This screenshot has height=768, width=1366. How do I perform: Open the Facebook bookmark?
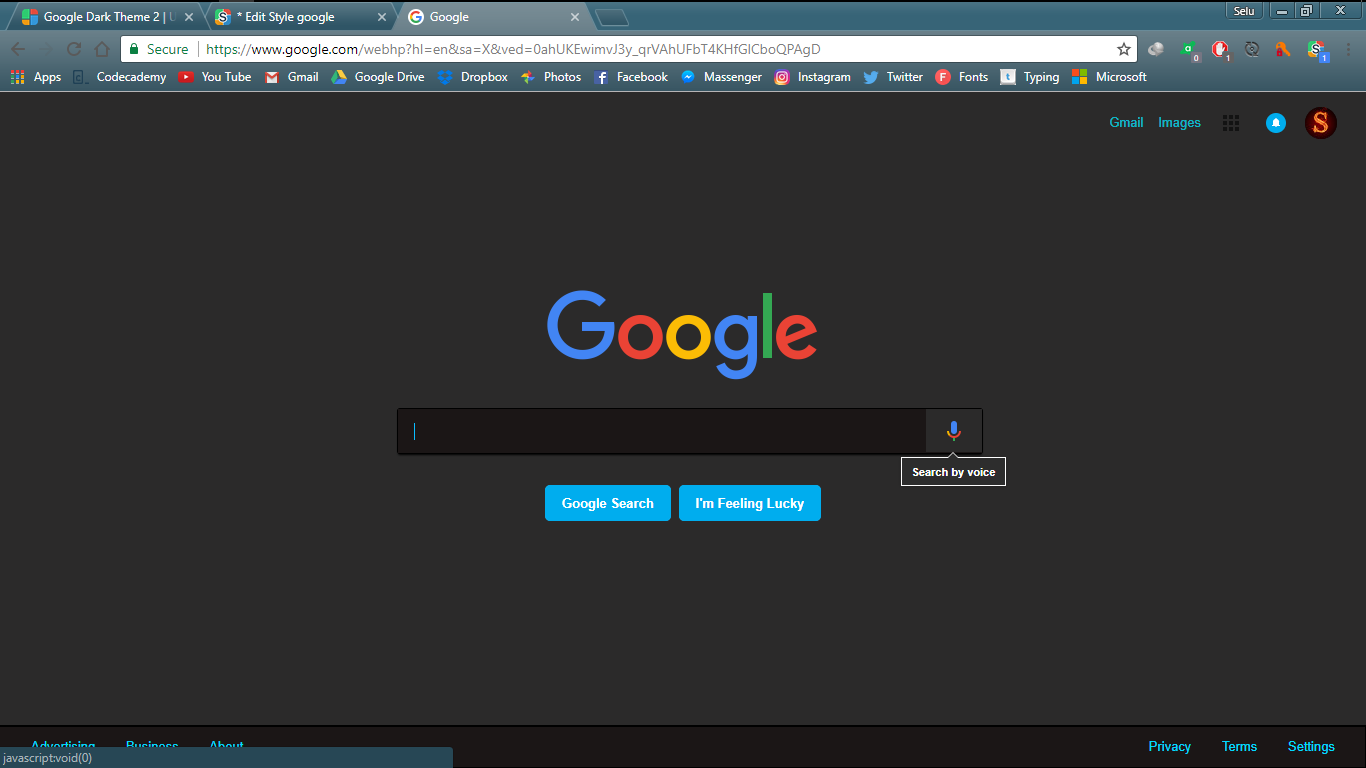630,77
